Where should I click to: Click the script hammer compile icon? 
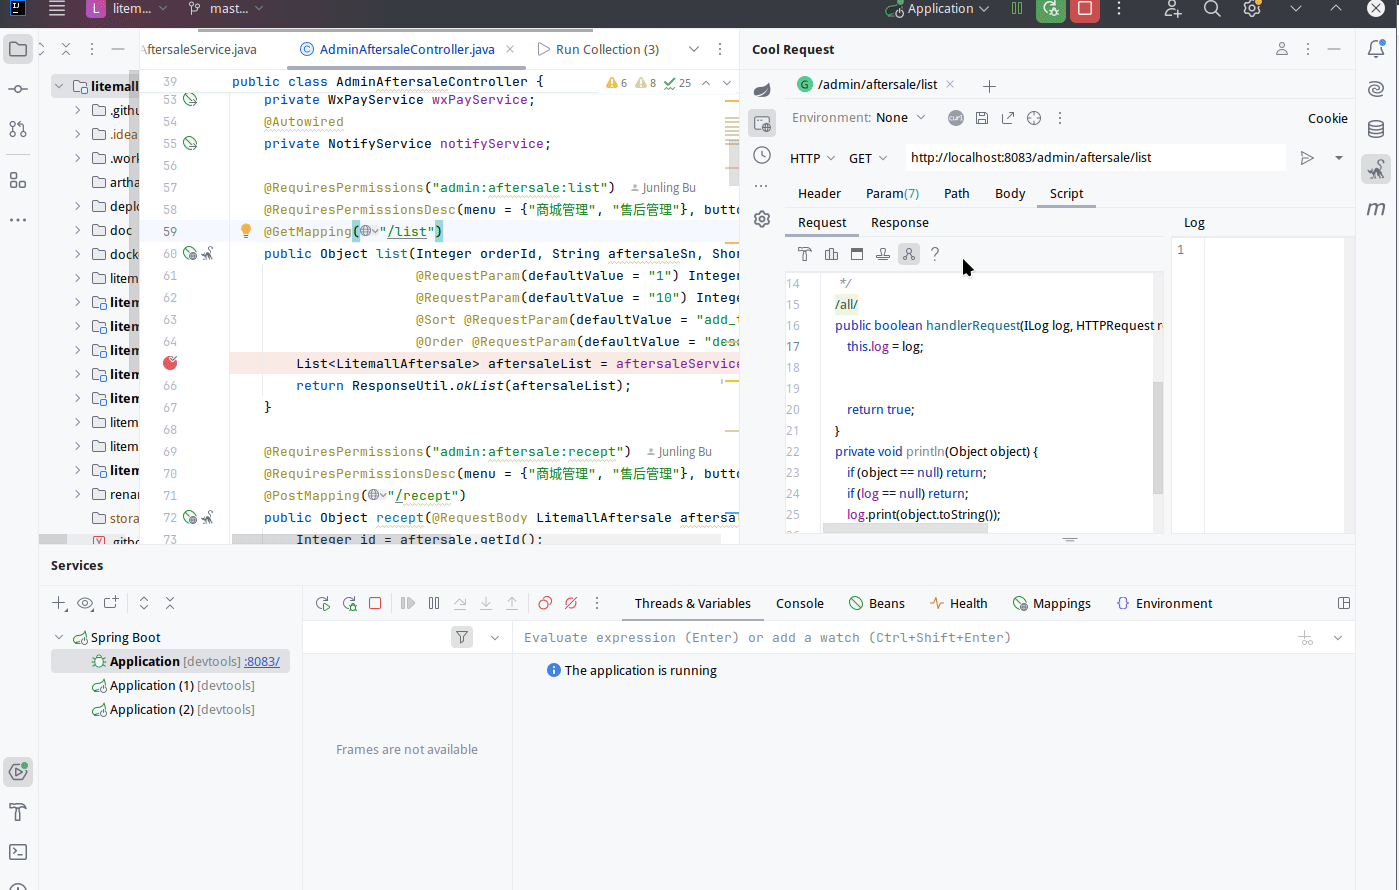click(805, 254)
